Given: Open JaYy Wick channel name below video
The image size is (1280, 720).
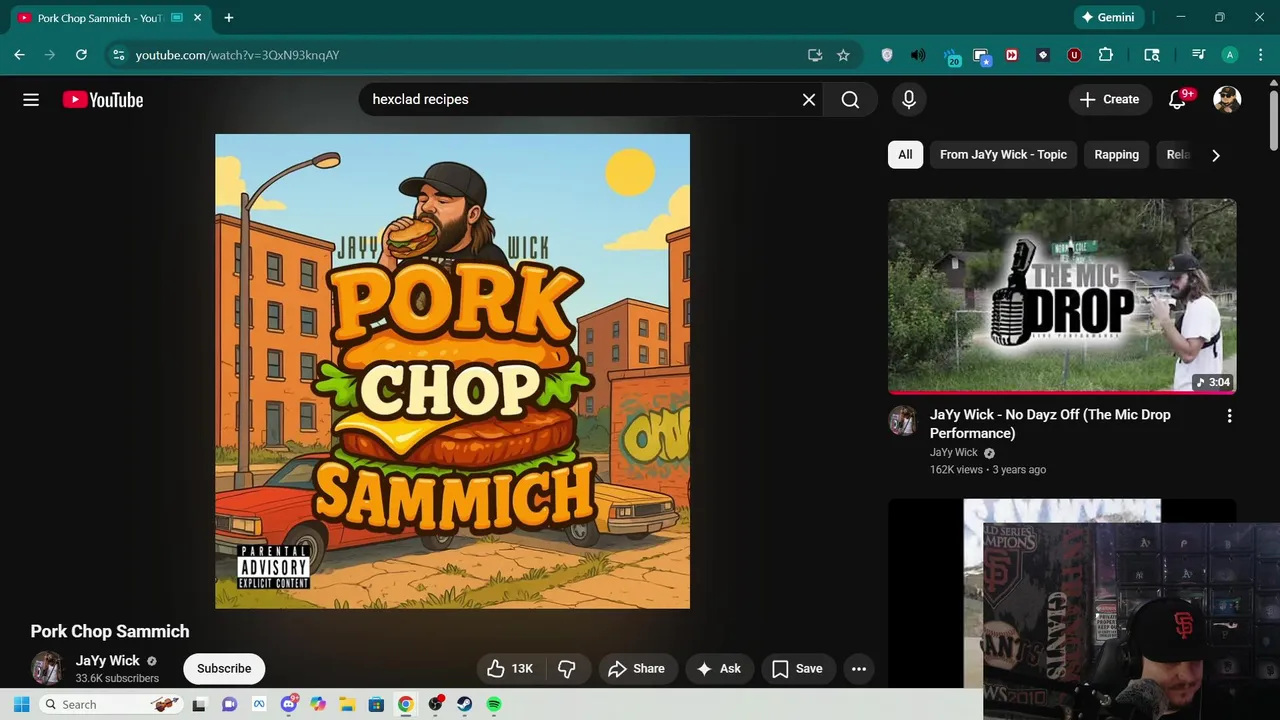Looking at the screenshot, I should click(x=107, y=661).
